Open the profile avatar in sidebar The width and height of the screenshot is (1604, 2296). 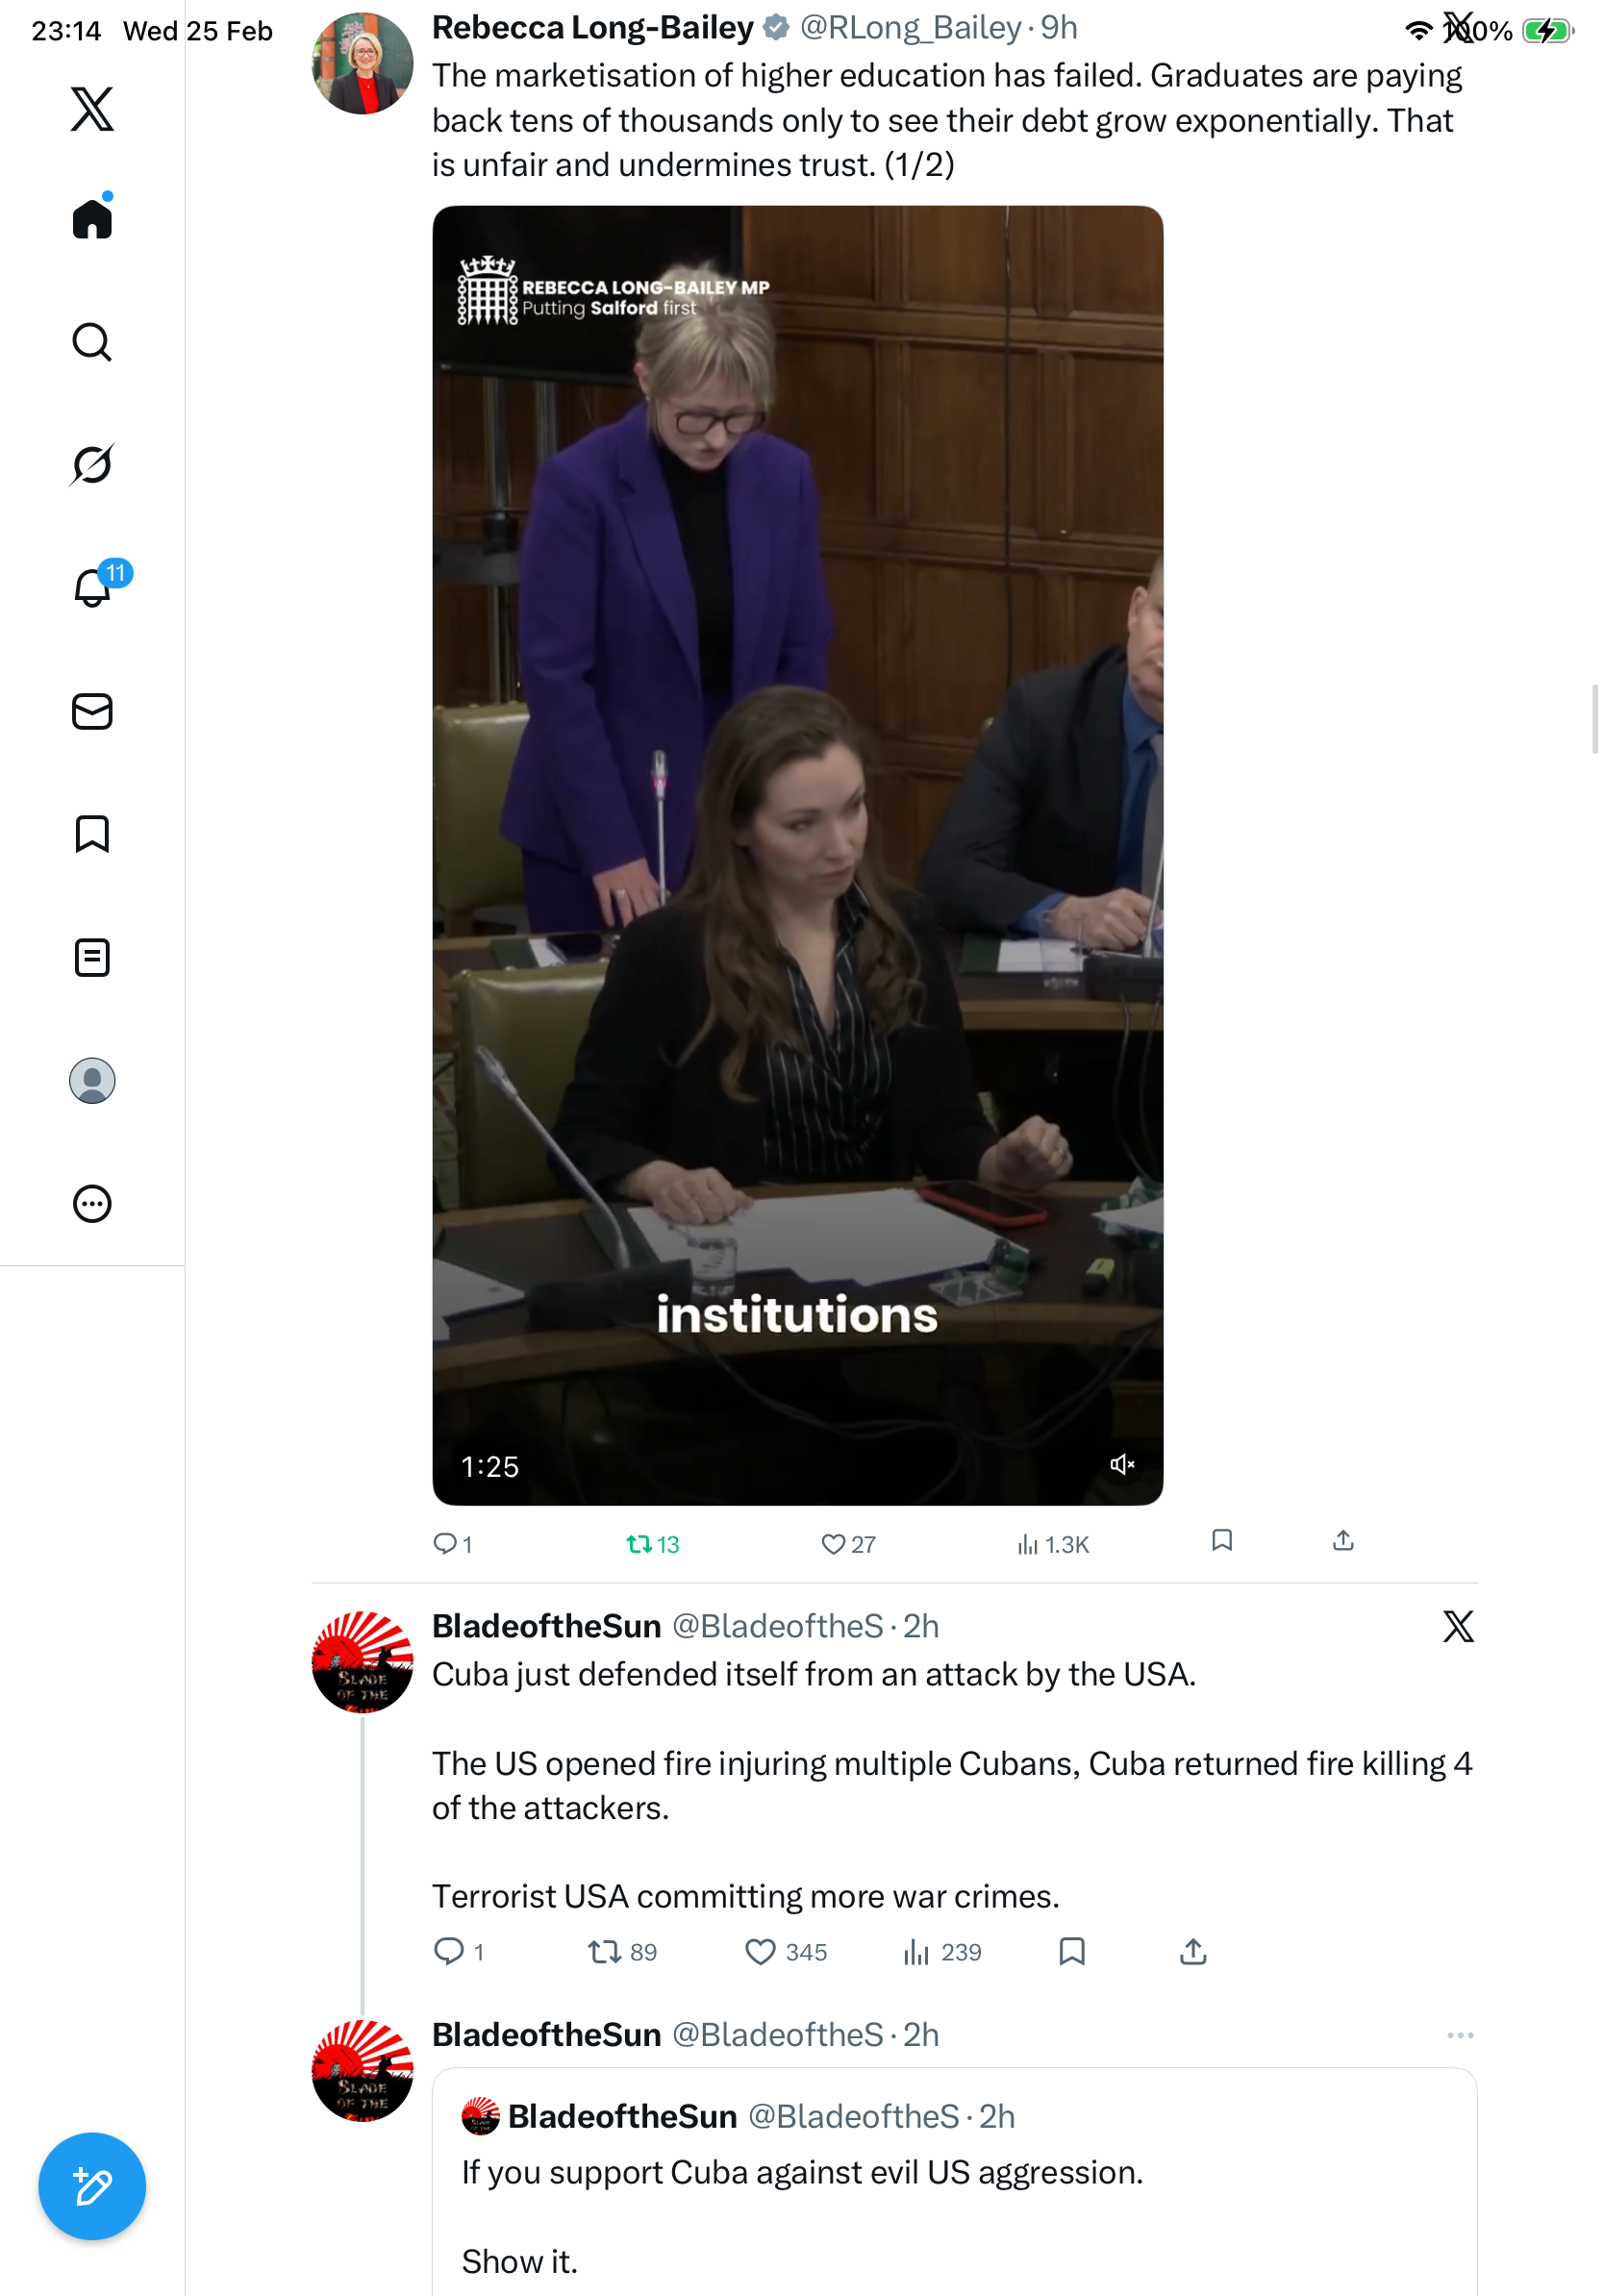click(92, 1081)
